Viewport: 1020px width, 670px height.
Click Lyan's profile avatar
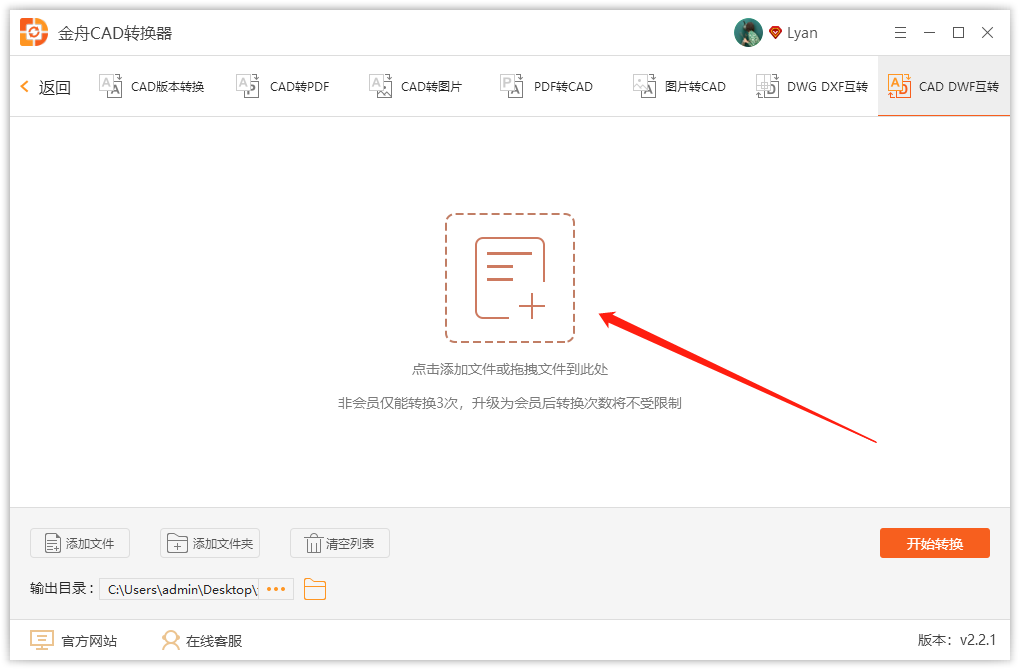tap(748, 31)
